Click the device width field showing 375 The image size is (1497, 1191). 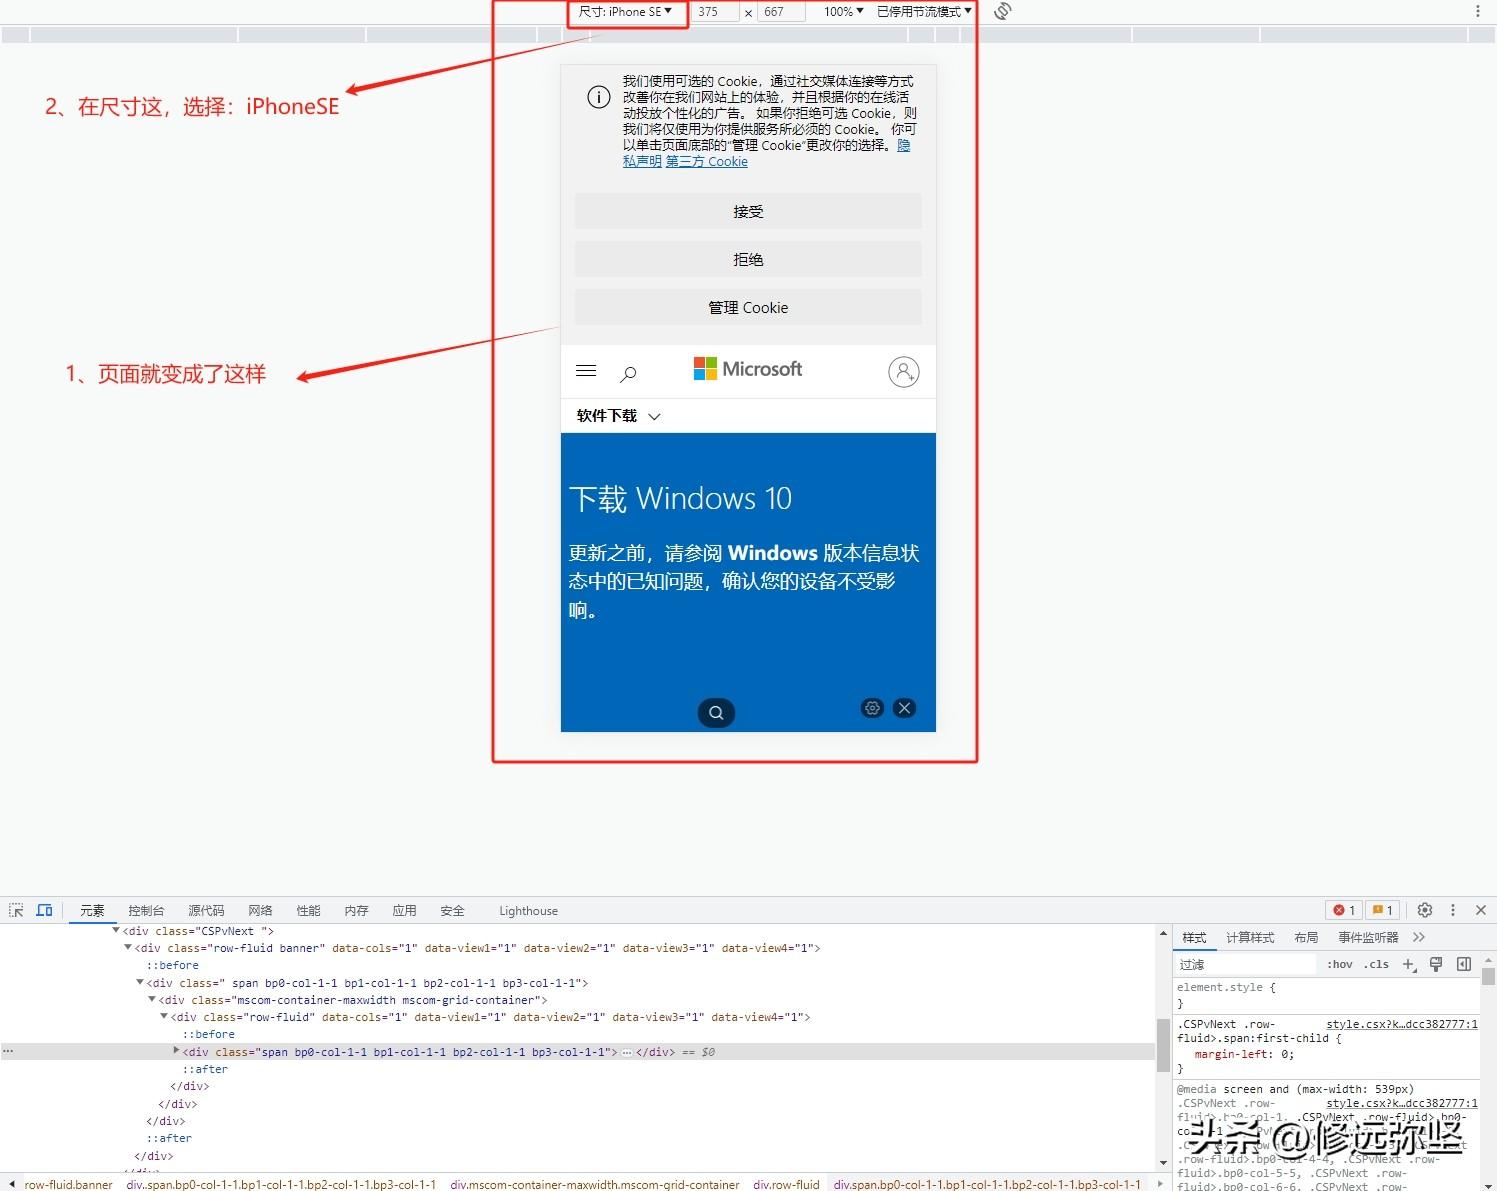pos(714,12)
